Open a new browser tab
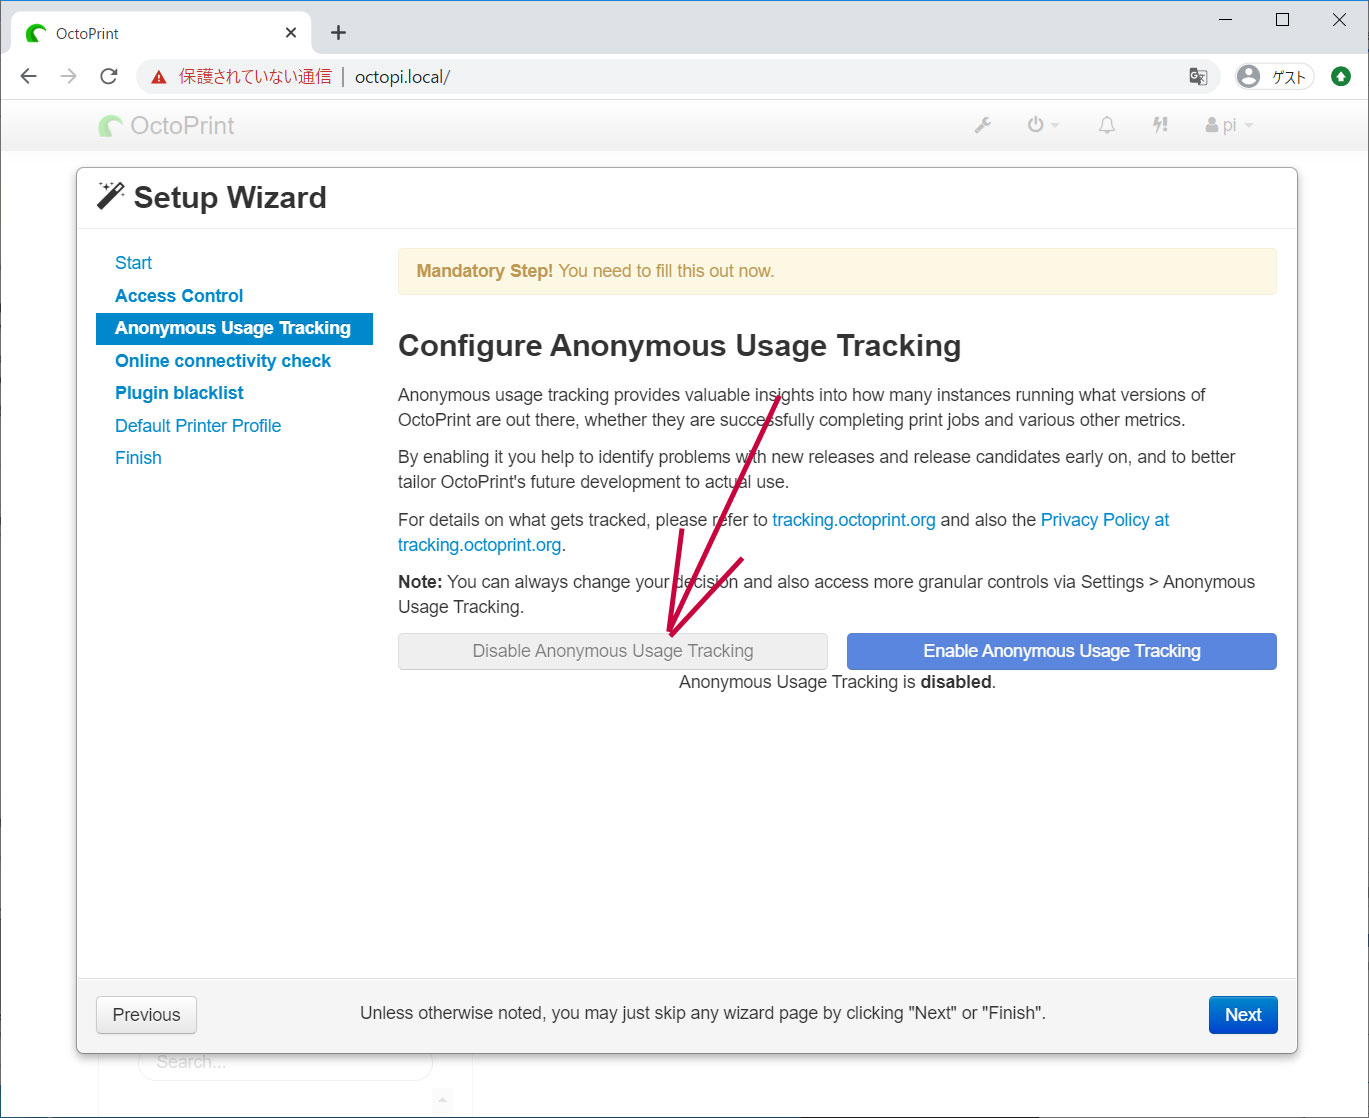 pyautogui.click(x=339, y=33)
